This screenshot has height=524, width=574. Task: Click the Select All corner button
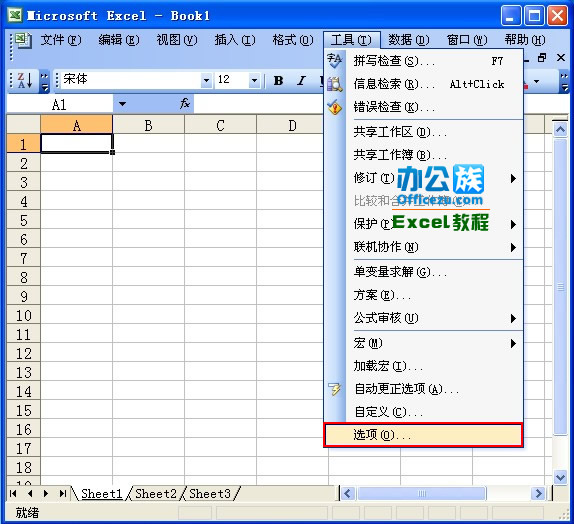23,125
